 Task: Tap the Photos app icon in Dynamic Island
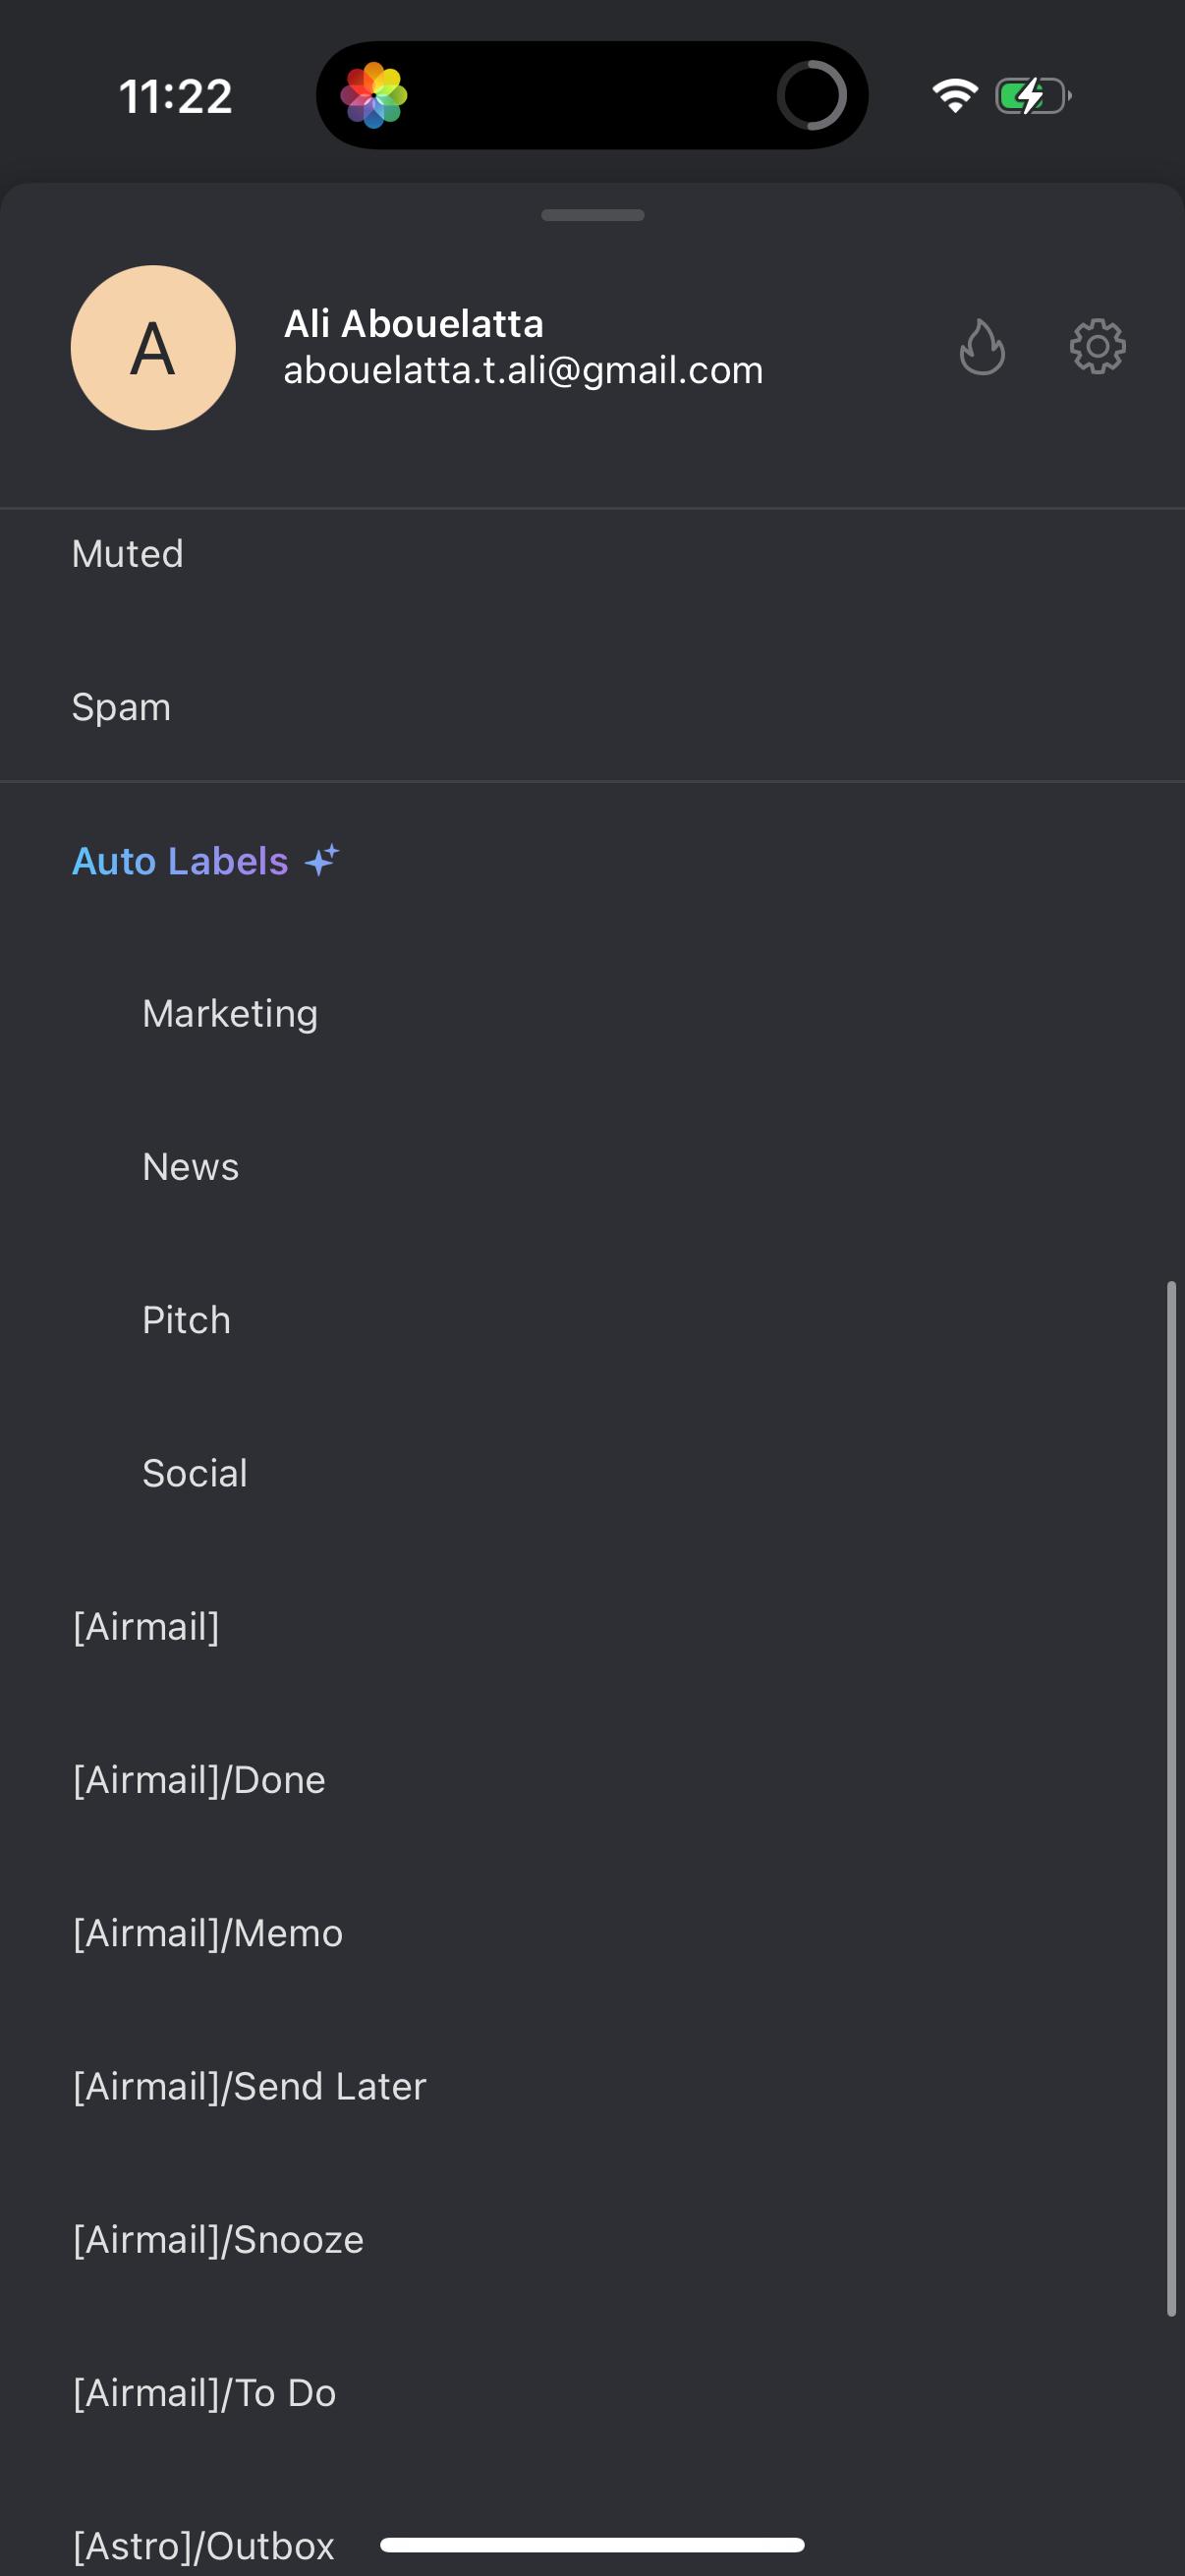(374, 96)
